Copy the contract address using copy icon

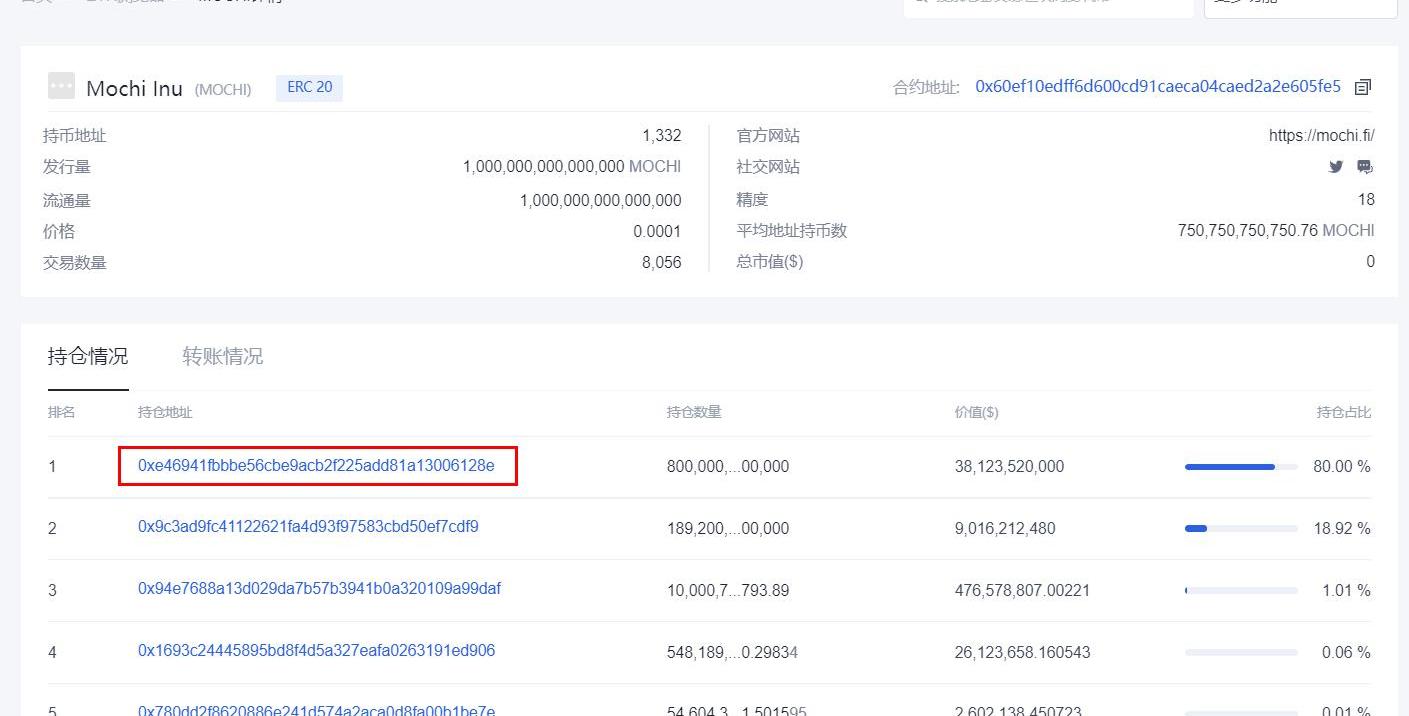coord(1362,87)
